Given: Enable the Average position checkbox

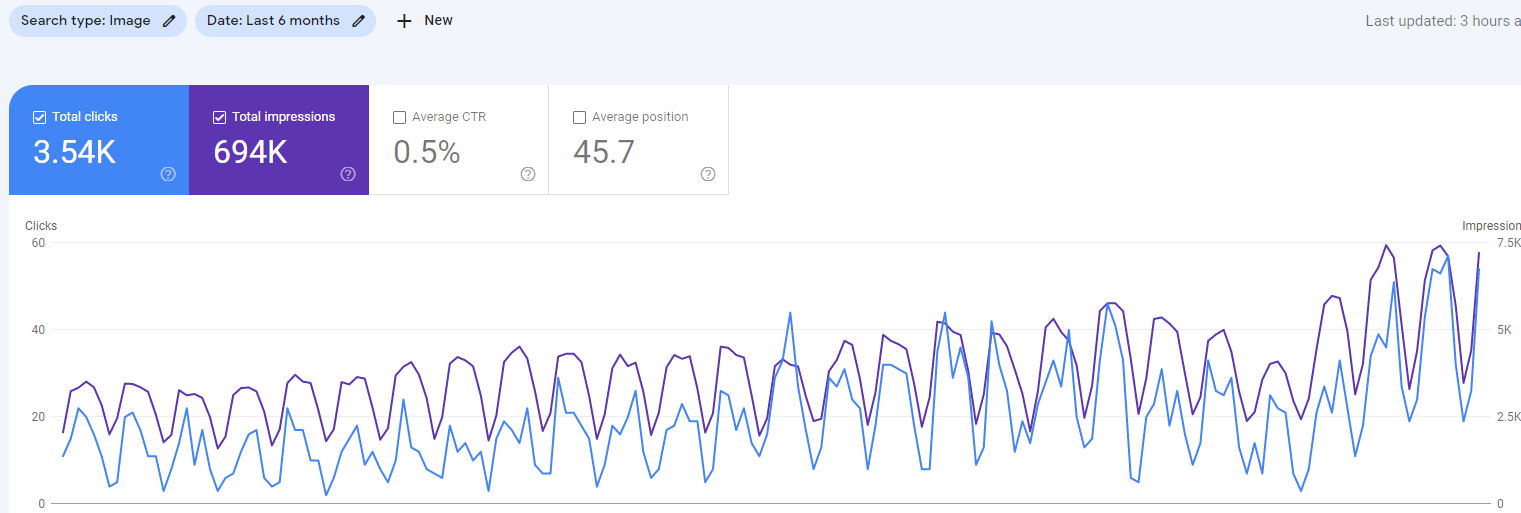Looking at the screenshot, I should pos(580,117).
